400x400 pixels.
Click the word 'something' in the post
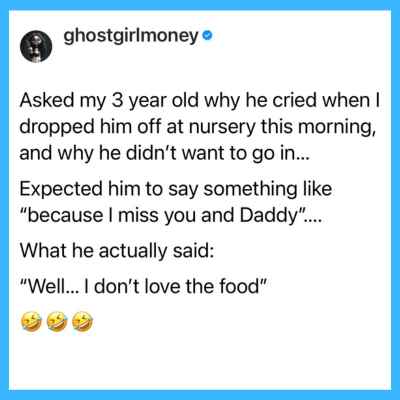(250, 190)
